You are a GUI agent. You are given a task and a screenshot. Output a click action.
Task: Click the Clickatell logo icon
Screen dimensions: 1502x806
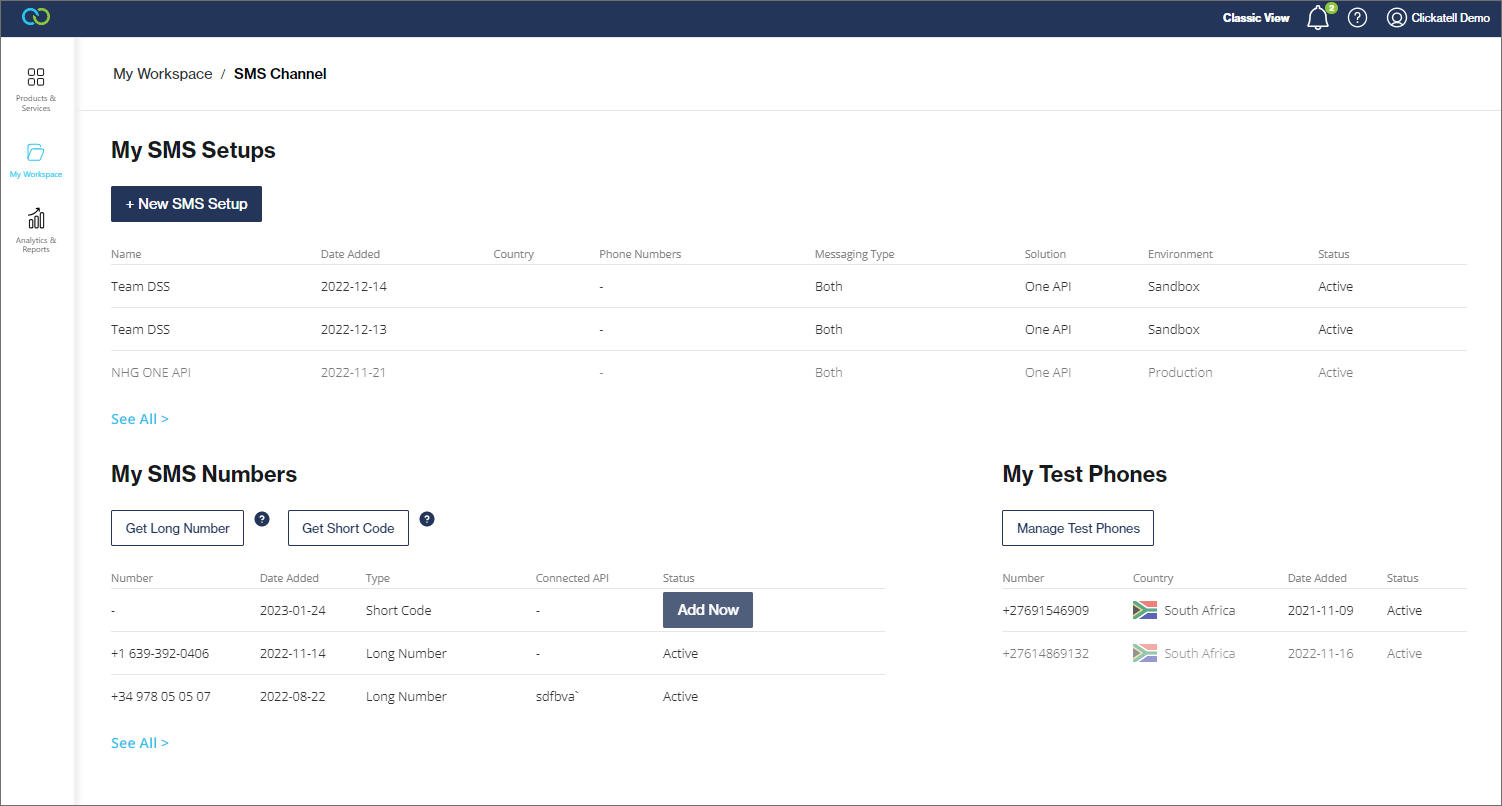36,17
